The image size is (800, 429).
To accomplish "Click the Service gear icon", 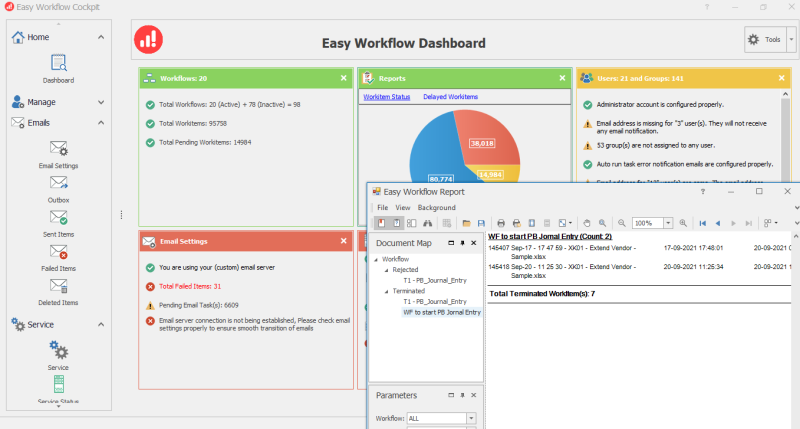I will [x=58, y=353].
